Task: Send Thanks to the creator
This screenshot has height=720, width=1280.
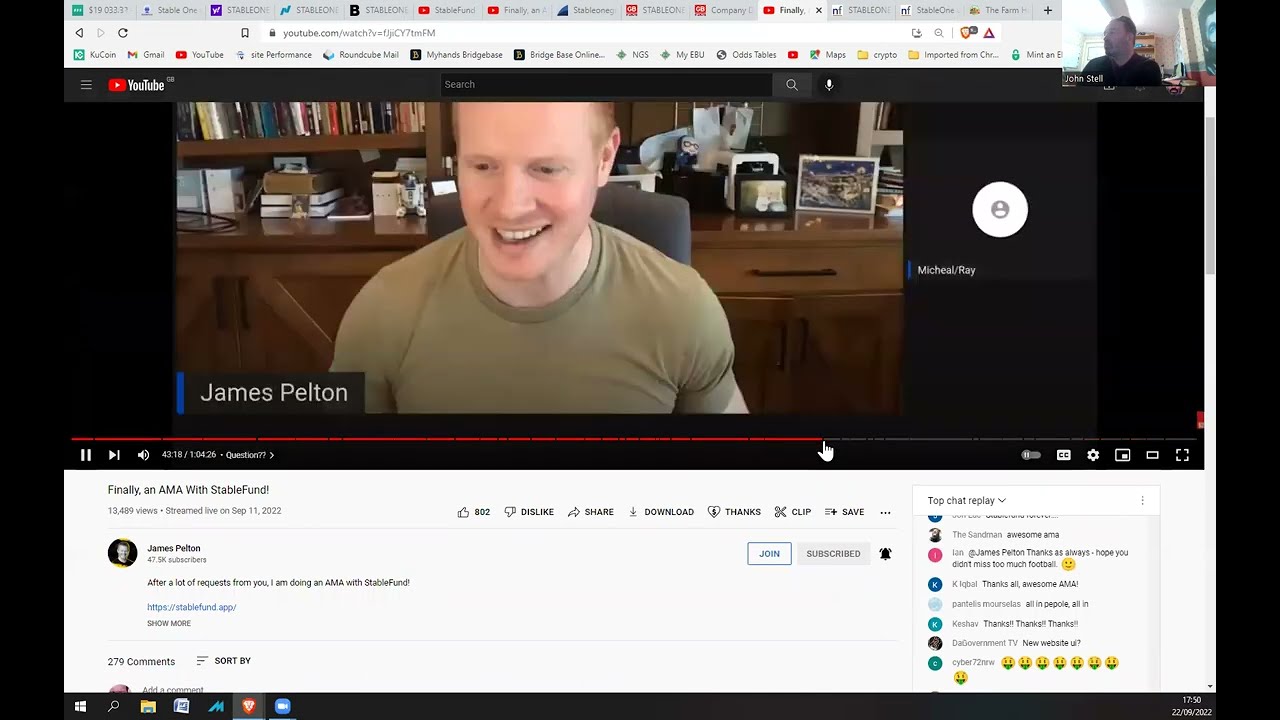Action: pyautogui.click(x=734, y=512)
